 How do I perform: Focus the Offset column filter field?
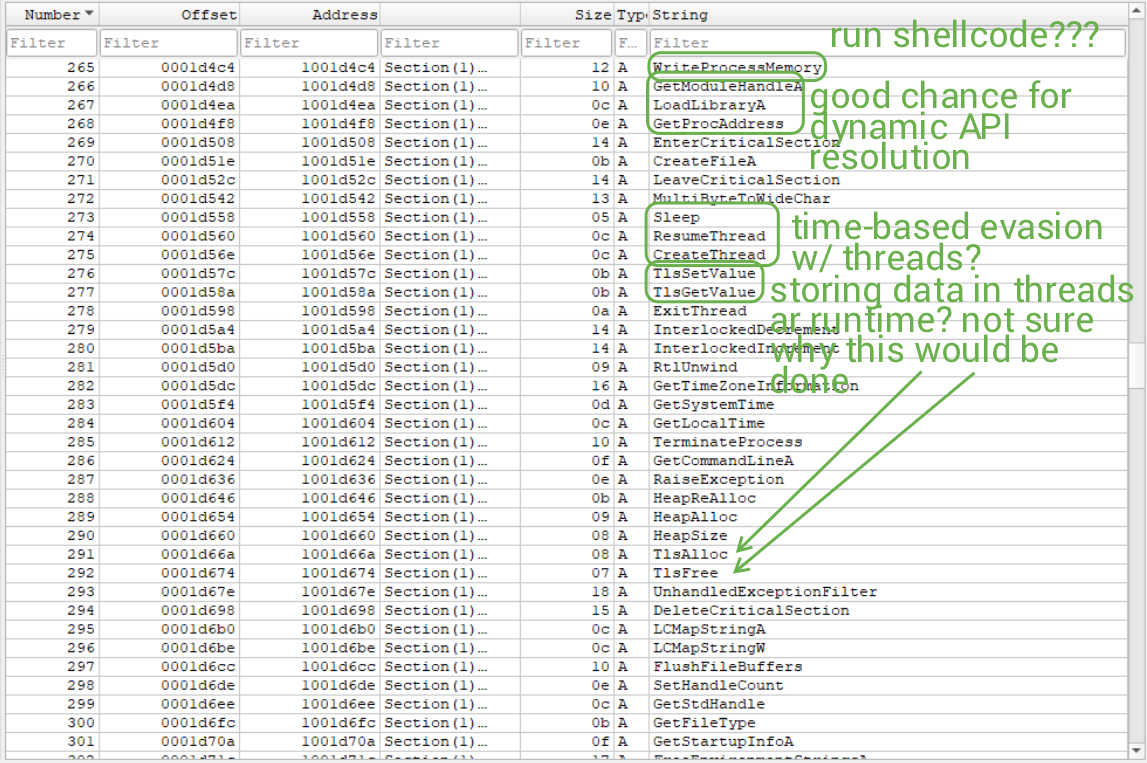tap(168, 43)
